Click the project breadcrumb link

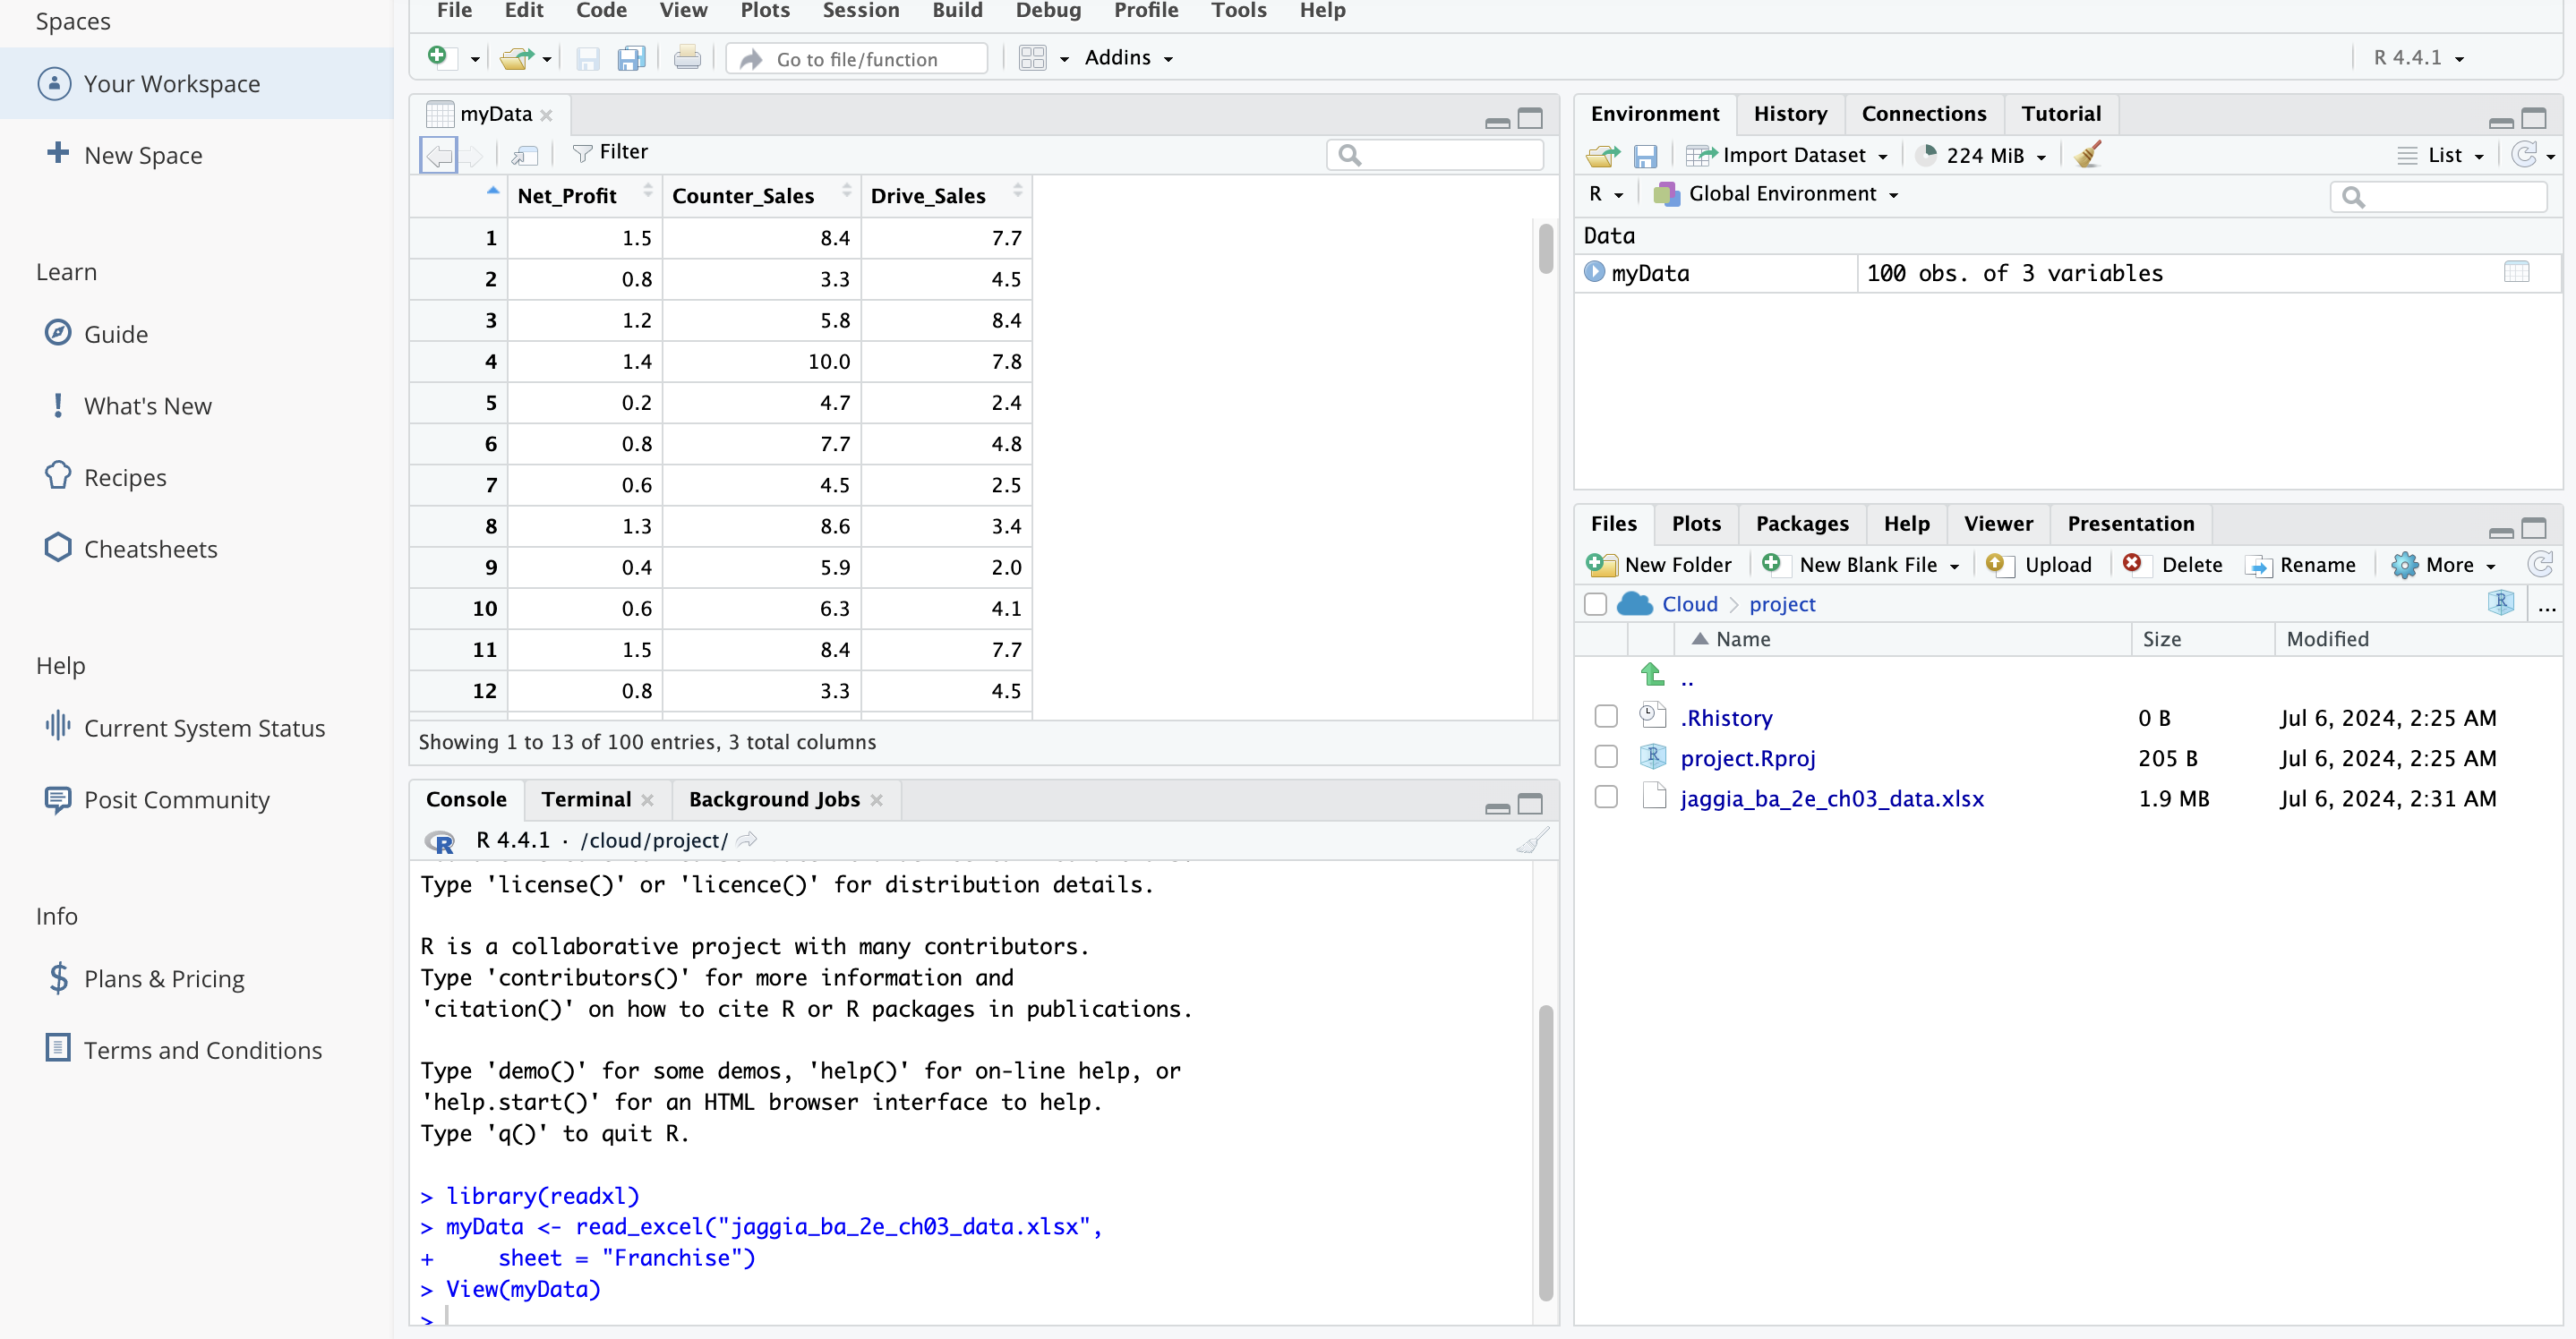click(x=1782, y=604)
